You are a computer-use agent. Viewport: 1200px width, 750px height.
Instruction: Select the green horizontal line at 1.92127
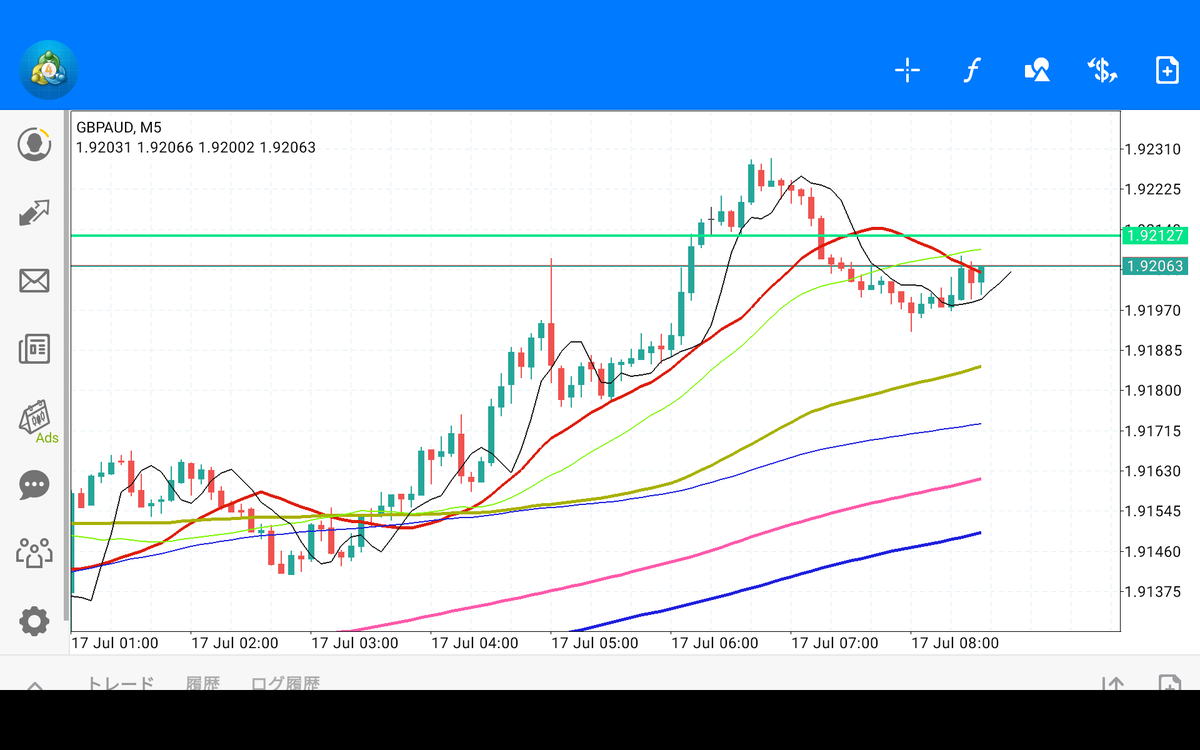tap(594, 236)
